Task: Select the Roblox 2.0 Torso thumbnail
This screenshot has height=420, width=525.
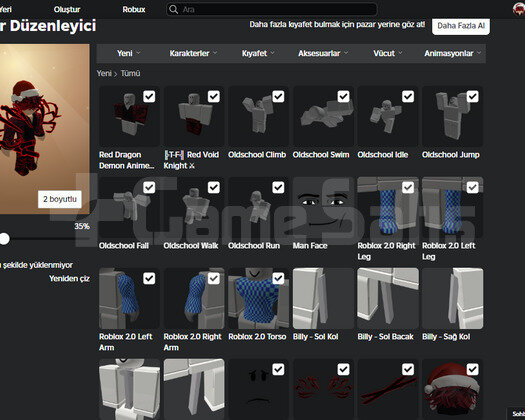Action: point(258,298)
